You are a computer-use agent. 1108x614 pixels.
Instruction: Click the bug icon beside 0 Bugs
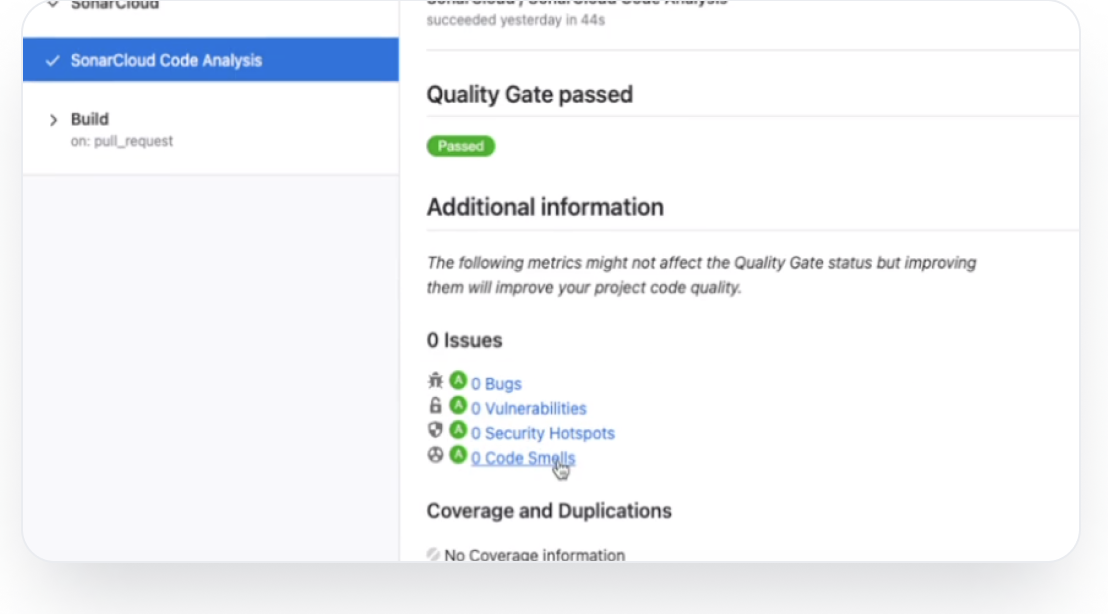(x=435, y=381)
